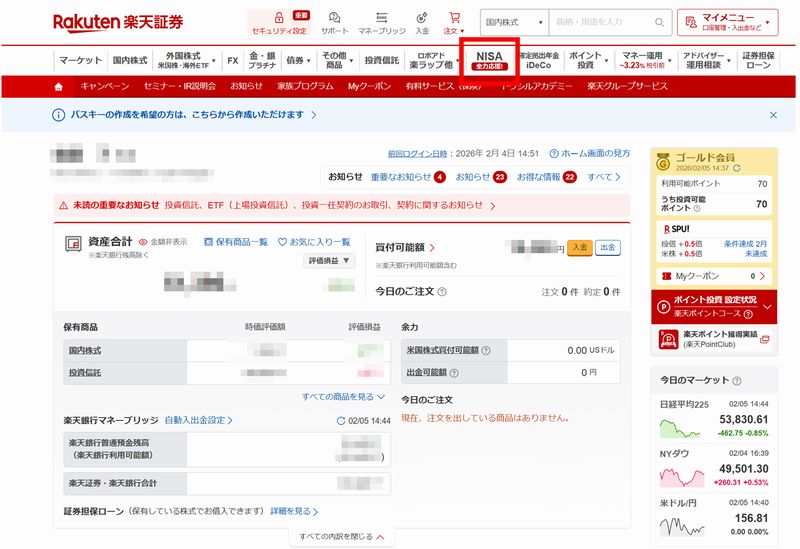Expand the ポイント投資 設定状況 panel
The image size is (800, 549).
point(714,307)
